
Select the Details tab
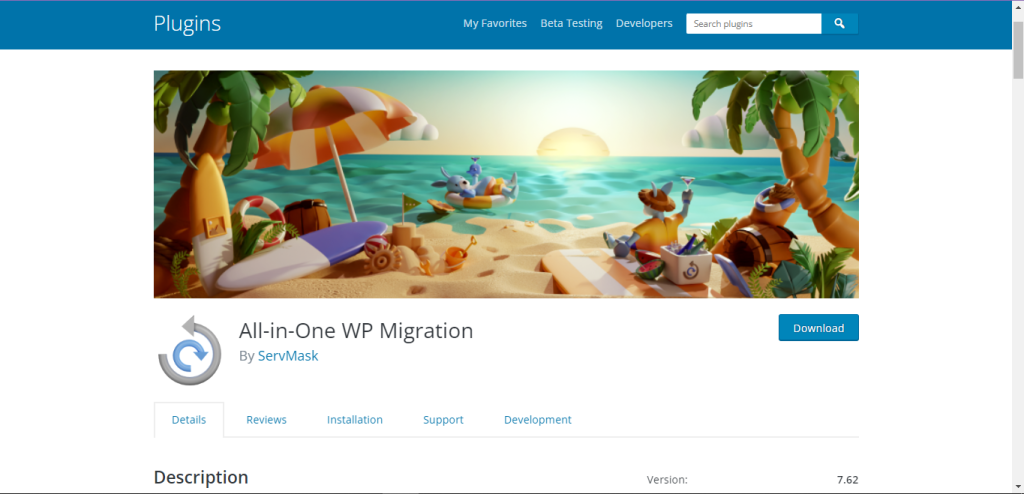point(189,420)
